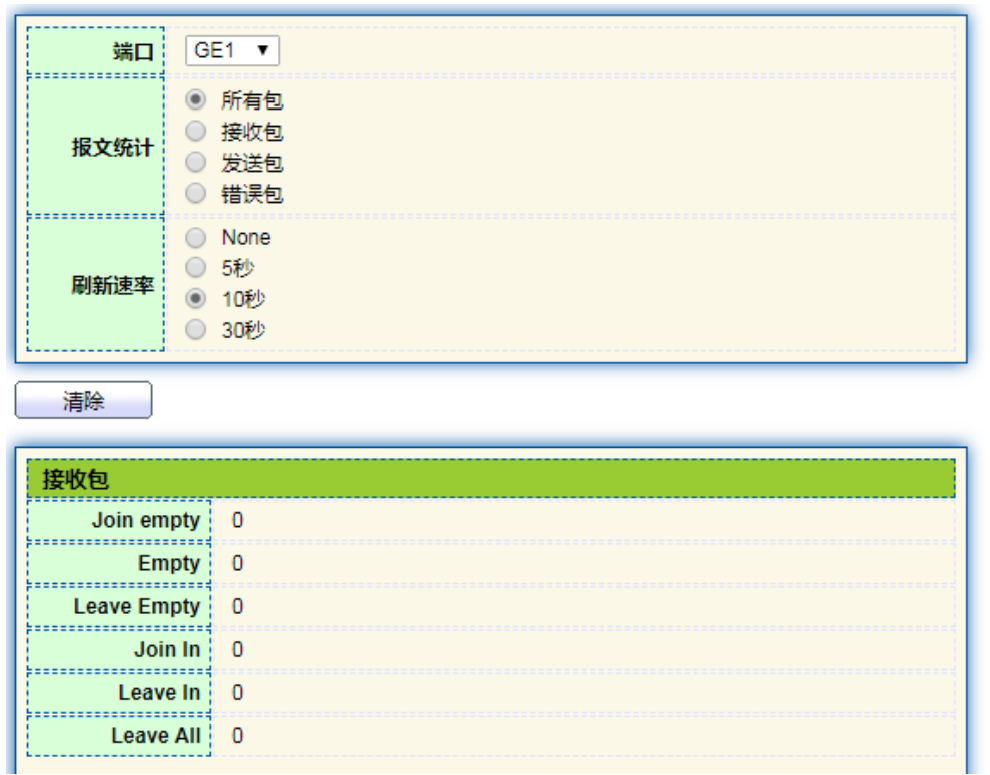Choose the 10秒 refresh rate option
The height and width of the screenshot is (775, 990).
click(197, 299)
